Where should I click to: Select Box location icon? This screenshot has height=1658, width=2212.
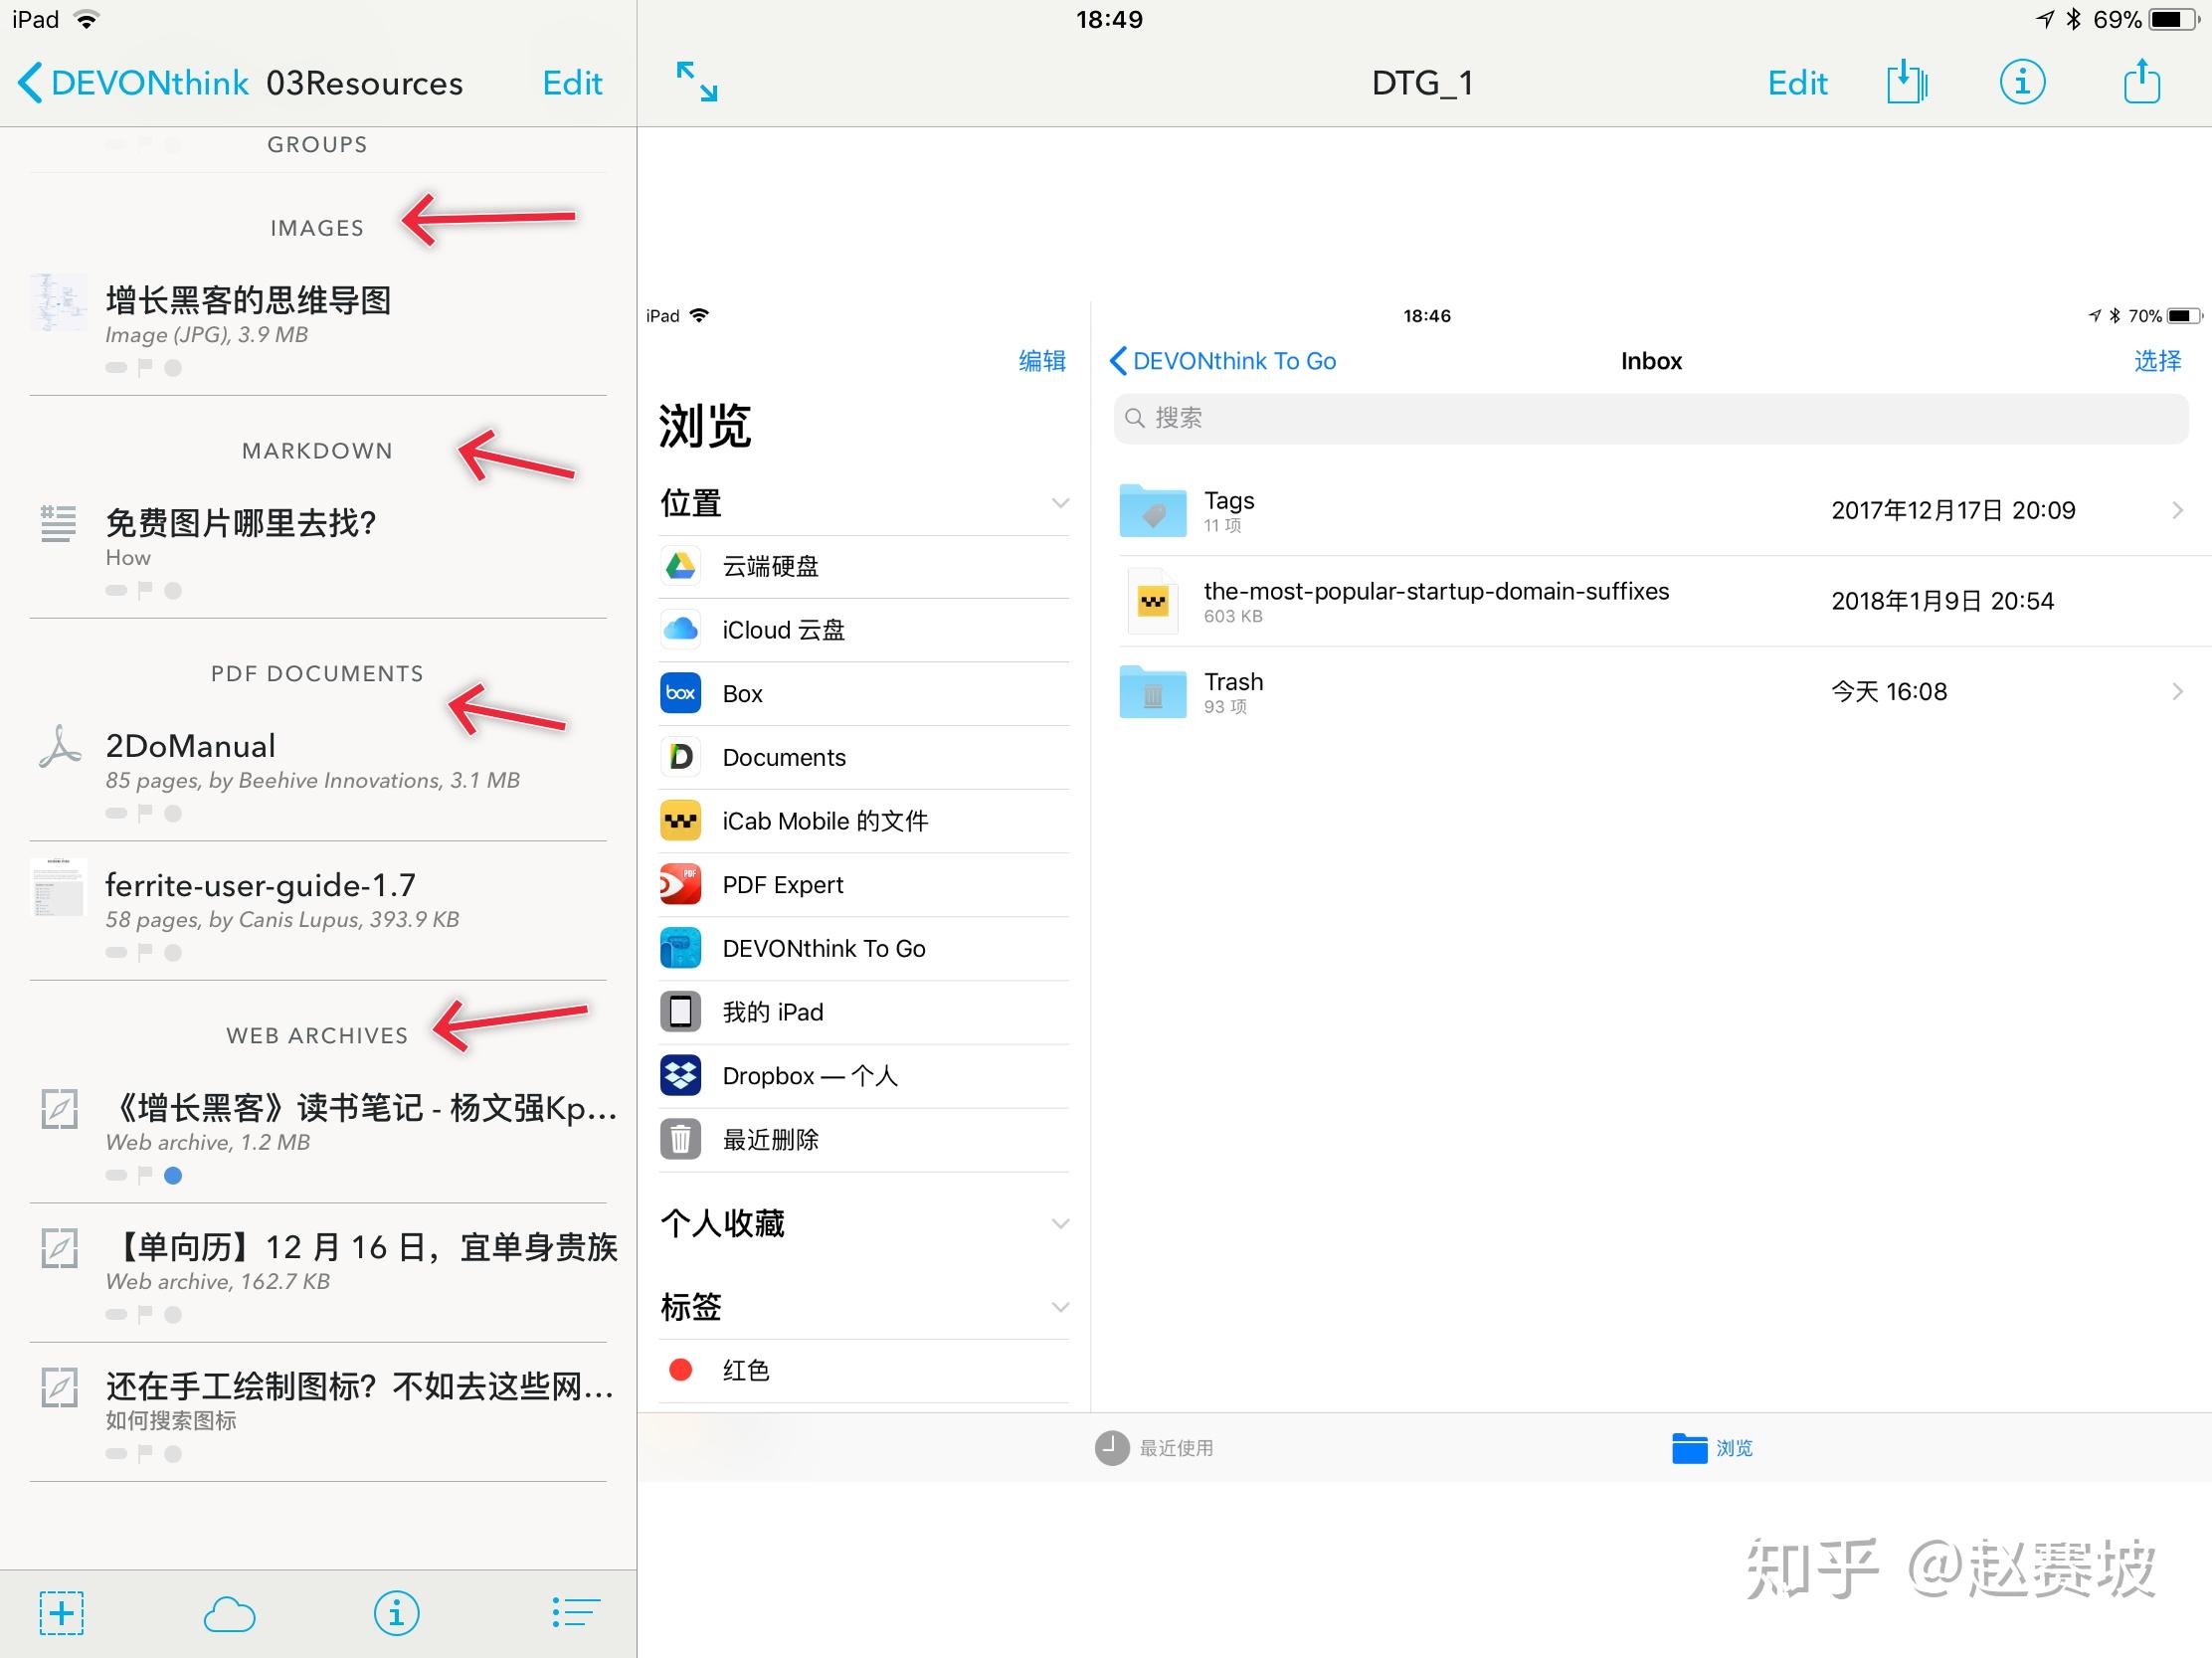click(680, 693)
